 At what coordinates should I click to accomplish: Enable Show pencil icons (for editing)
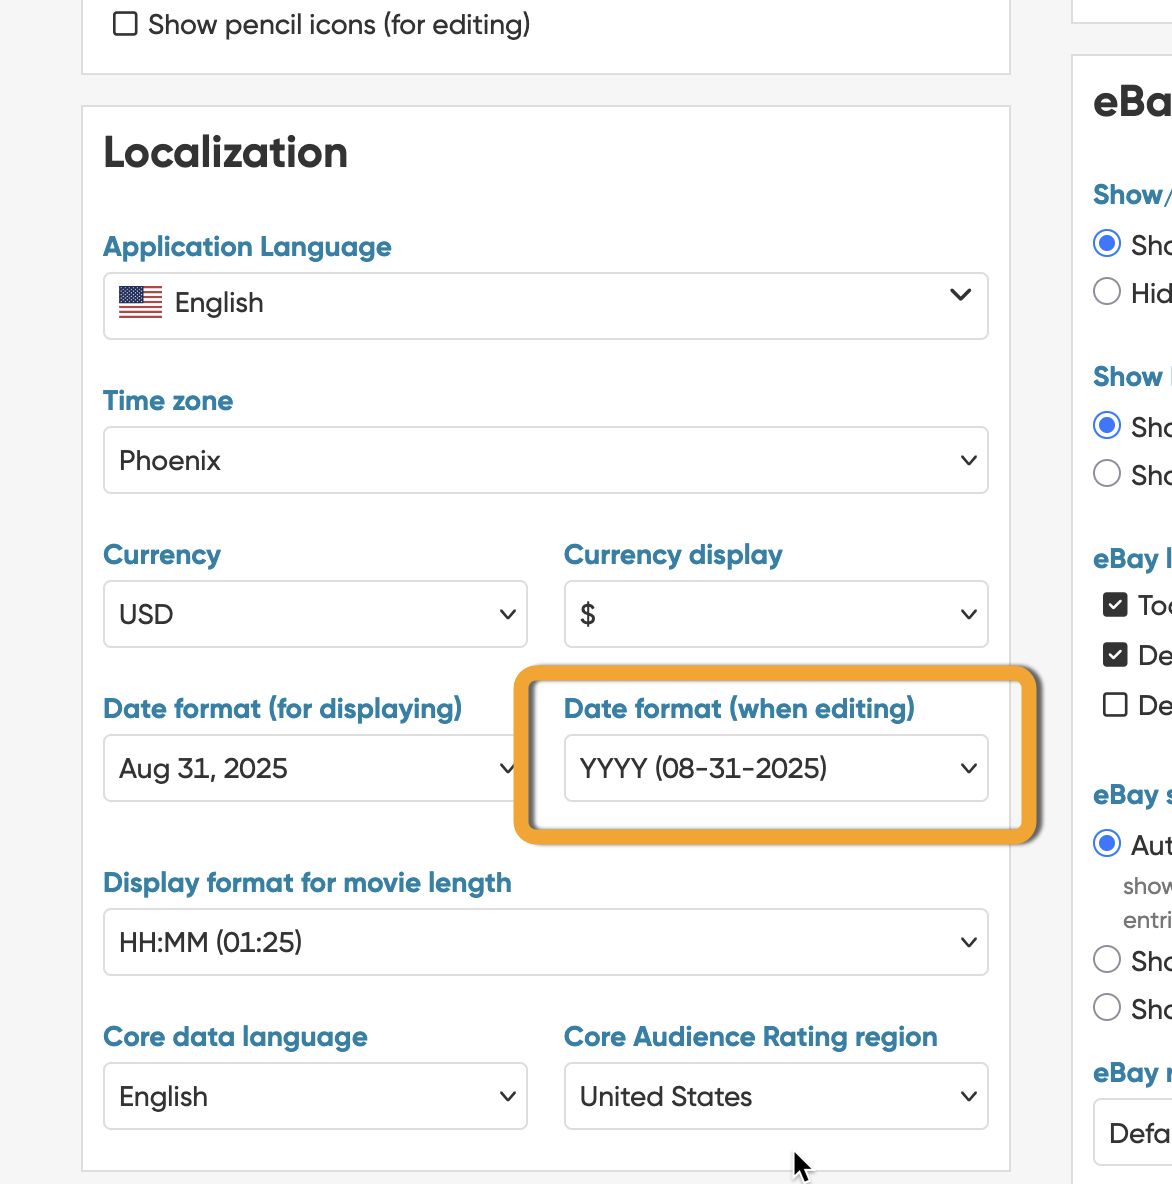(125, 24)
